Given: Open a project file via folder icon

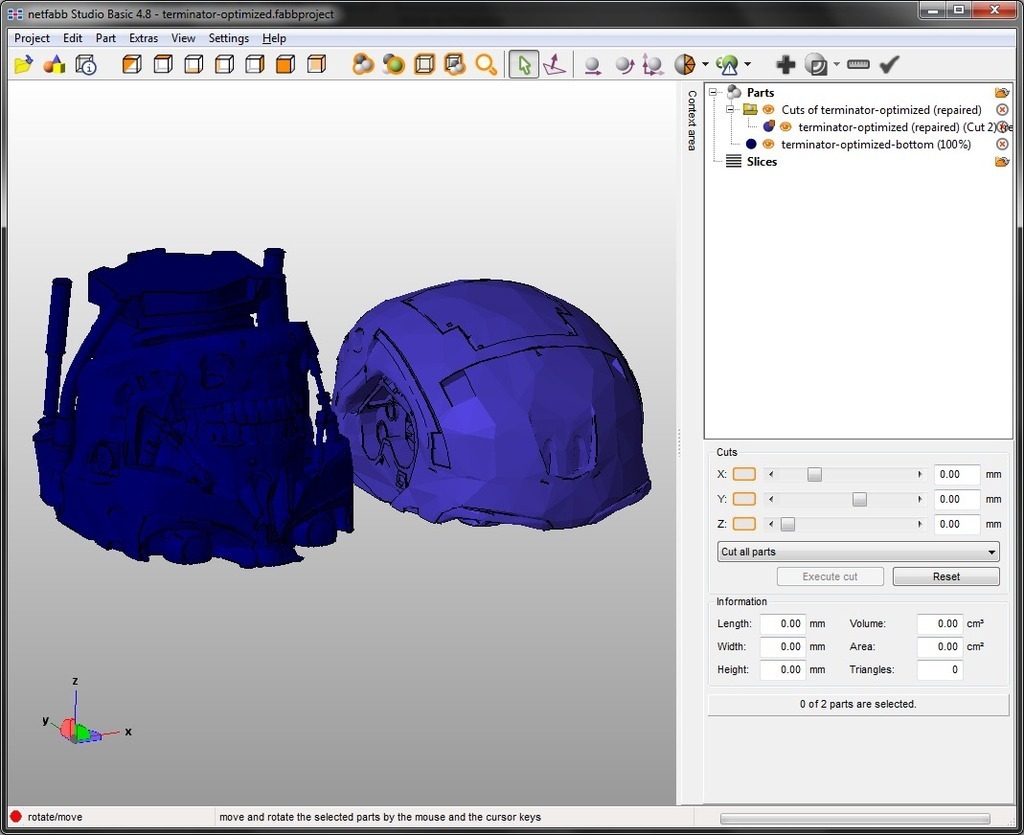Looking at the screenshot, I should (x=23, y=65).
